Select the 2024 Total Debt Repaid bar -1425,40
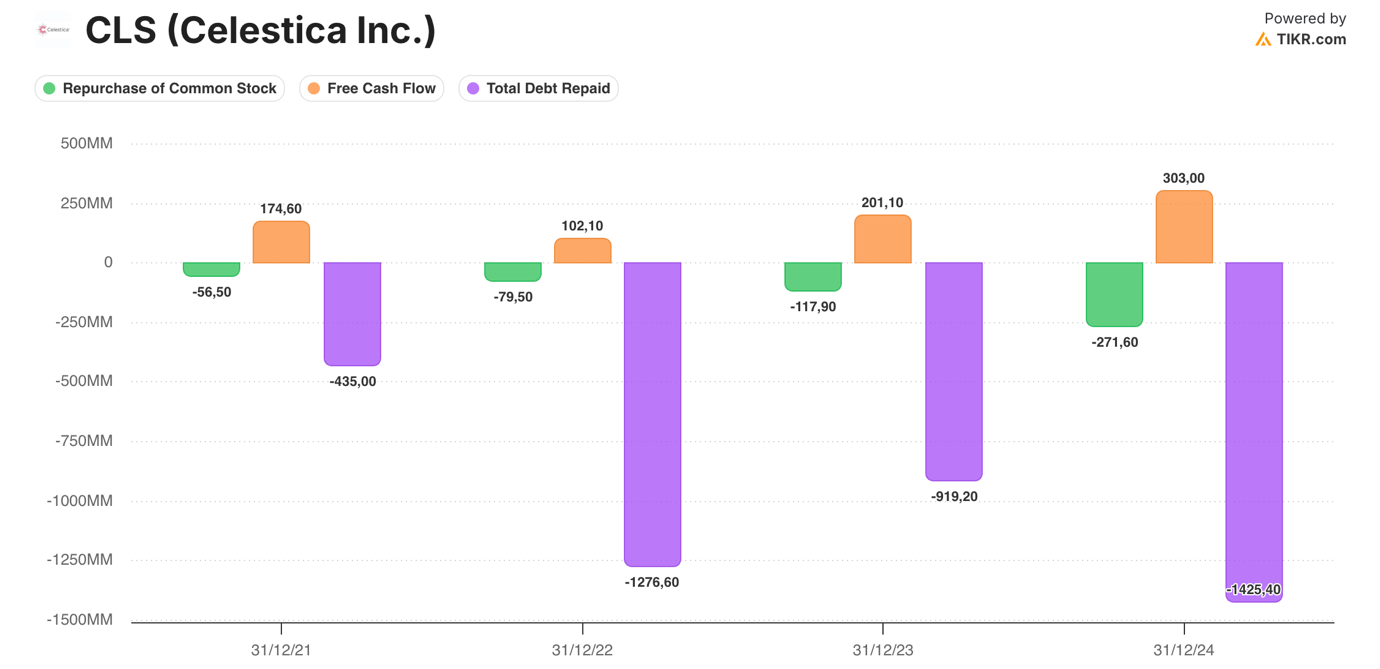The image size is (1380, 669). [x=1254, y=430]
